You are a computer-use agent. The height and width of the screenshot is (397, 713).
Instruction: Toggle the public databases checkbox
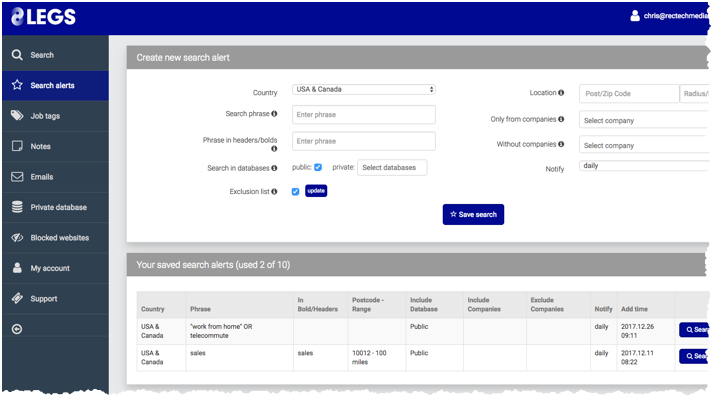click(x=318, y=167)
